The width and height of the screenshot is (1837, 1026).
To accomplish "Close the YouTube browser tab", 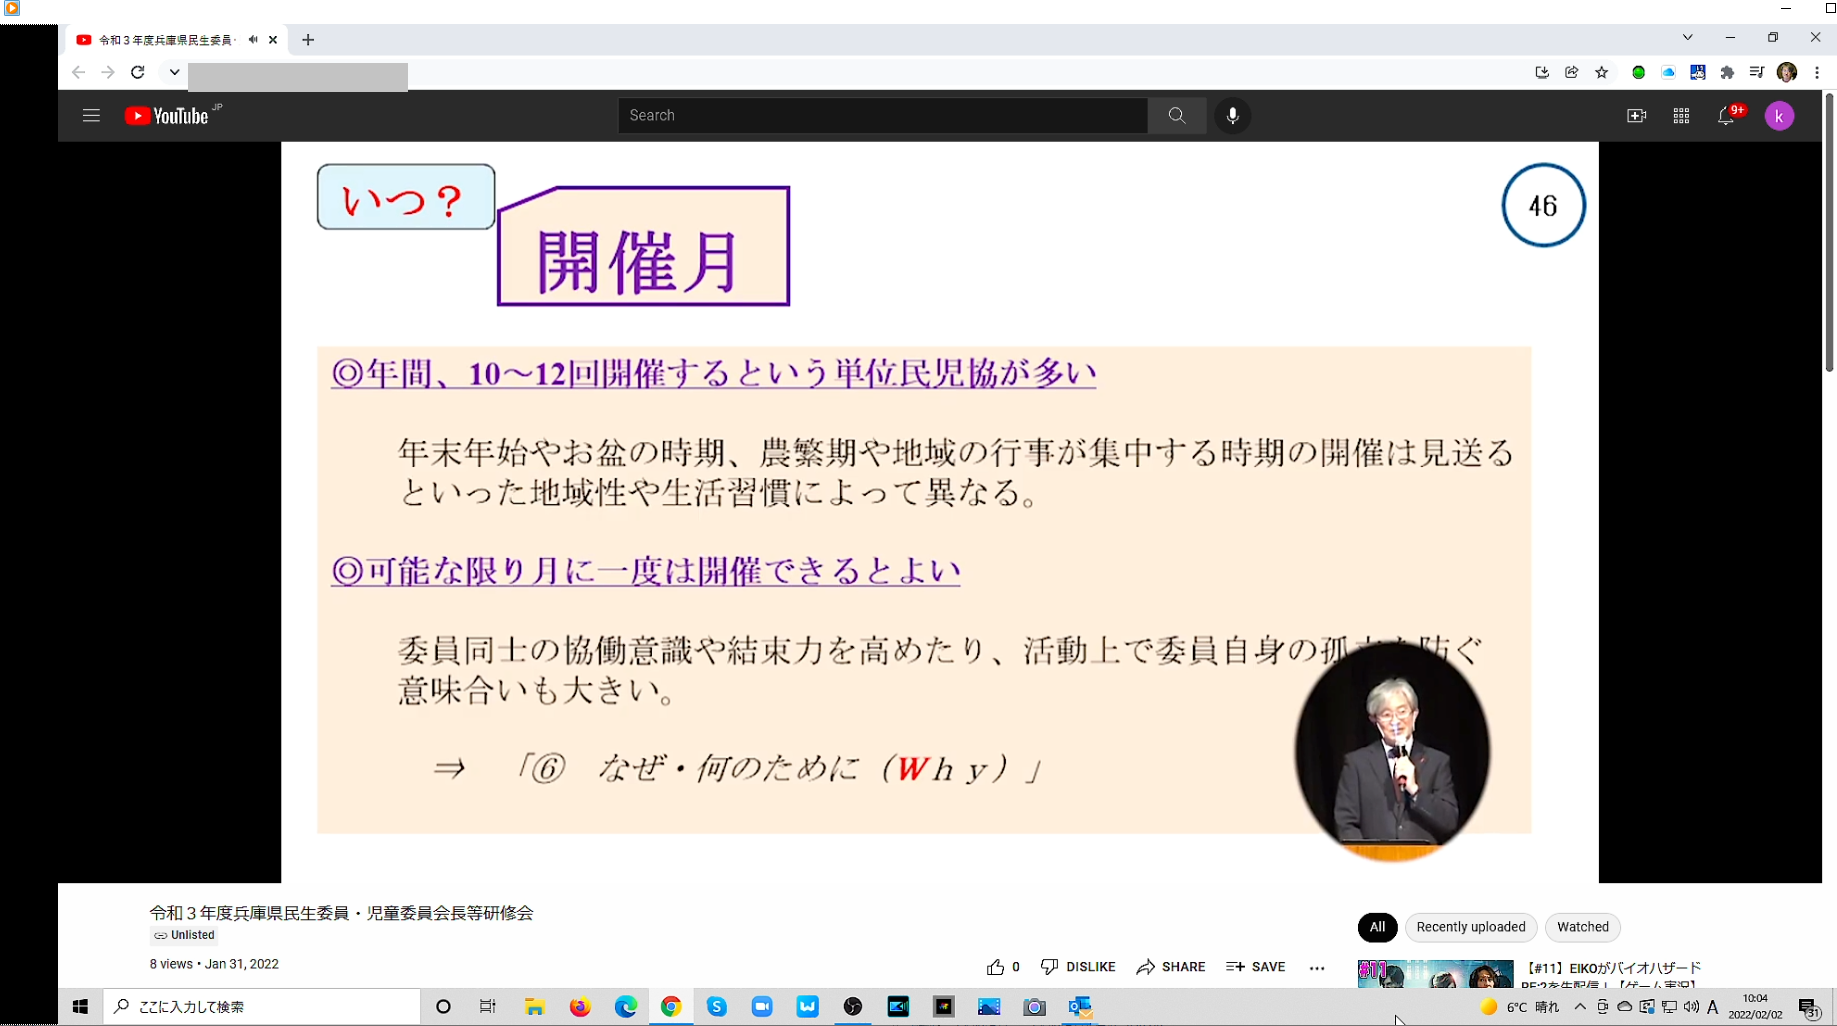I will [x=273, y=40].
